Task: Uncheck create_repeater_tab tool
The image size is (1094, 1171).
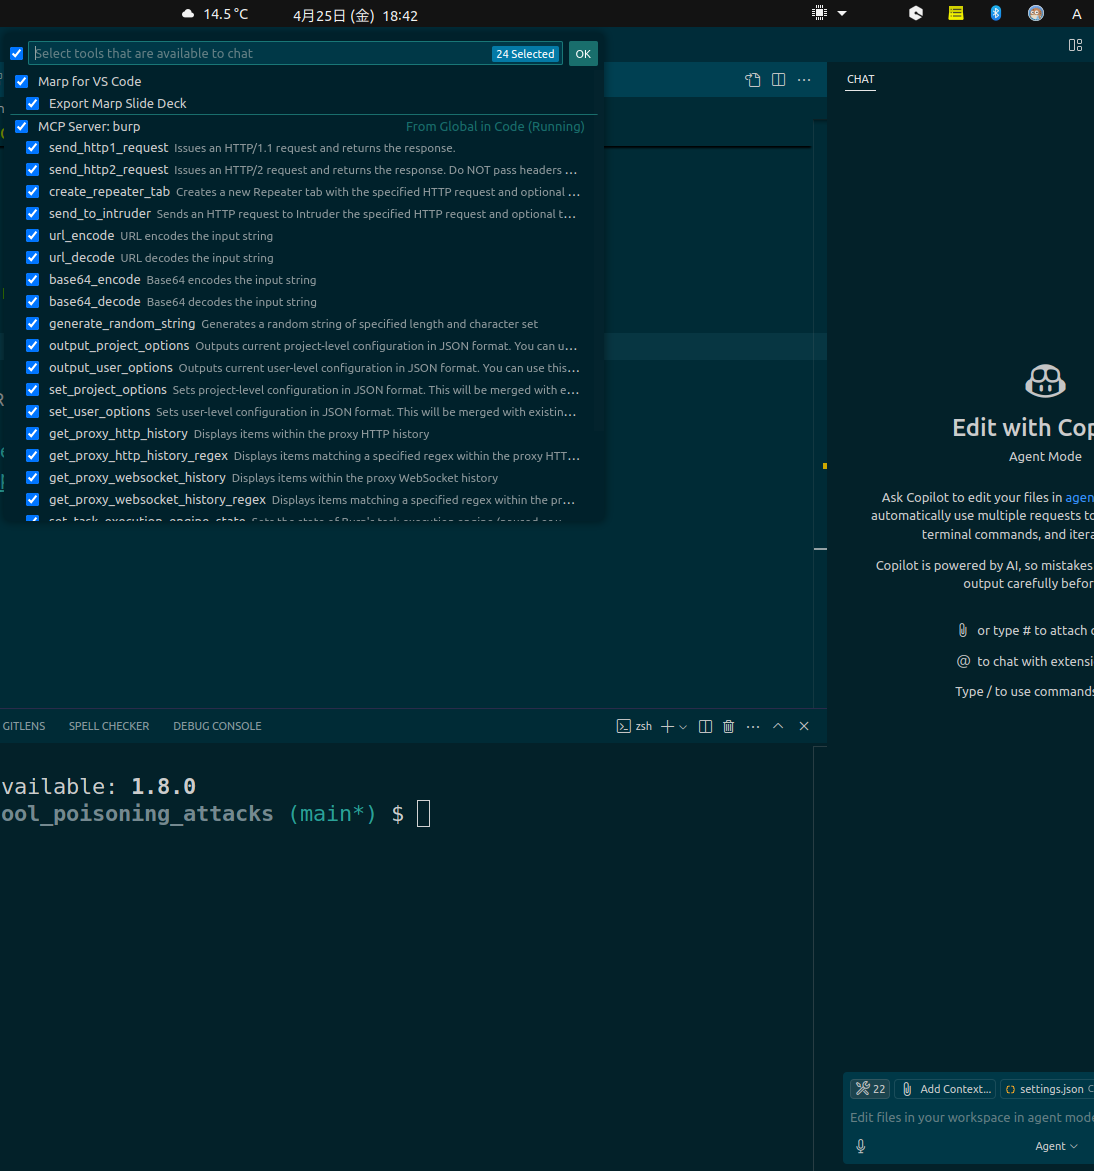Action: (33, 191)
